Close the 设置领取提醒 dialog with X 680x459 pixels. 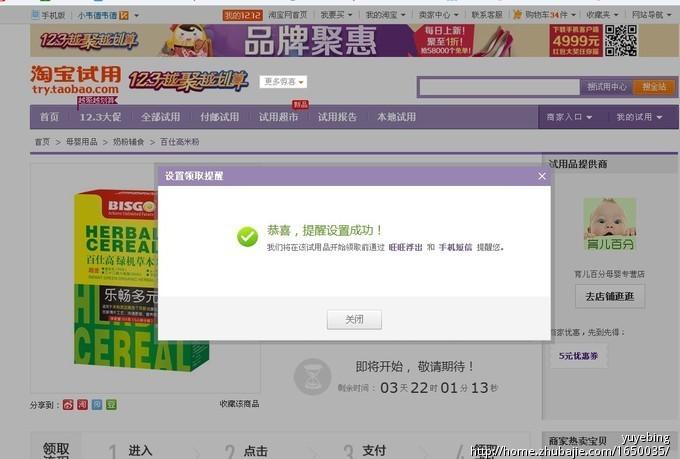542,176
